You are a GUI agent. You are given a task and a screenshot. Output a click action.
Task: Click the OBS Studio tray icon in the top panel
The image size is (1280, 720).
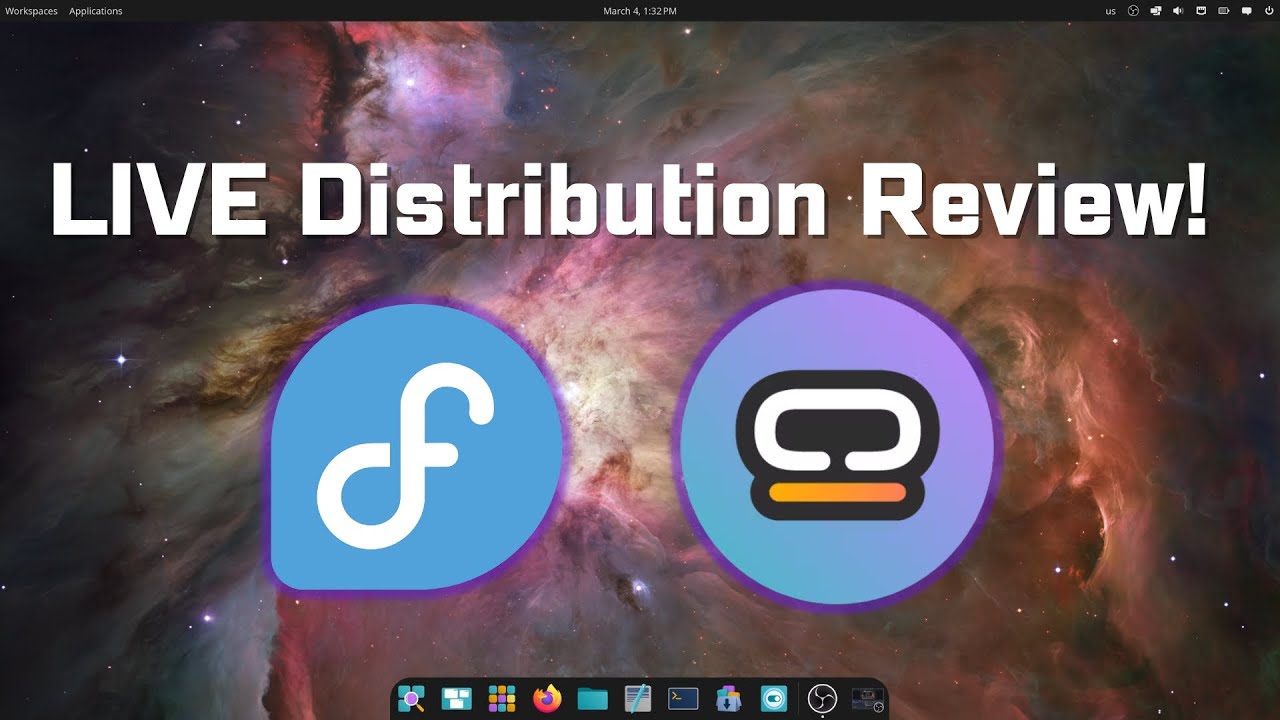pyautogui.click(x=1133, y=11)
